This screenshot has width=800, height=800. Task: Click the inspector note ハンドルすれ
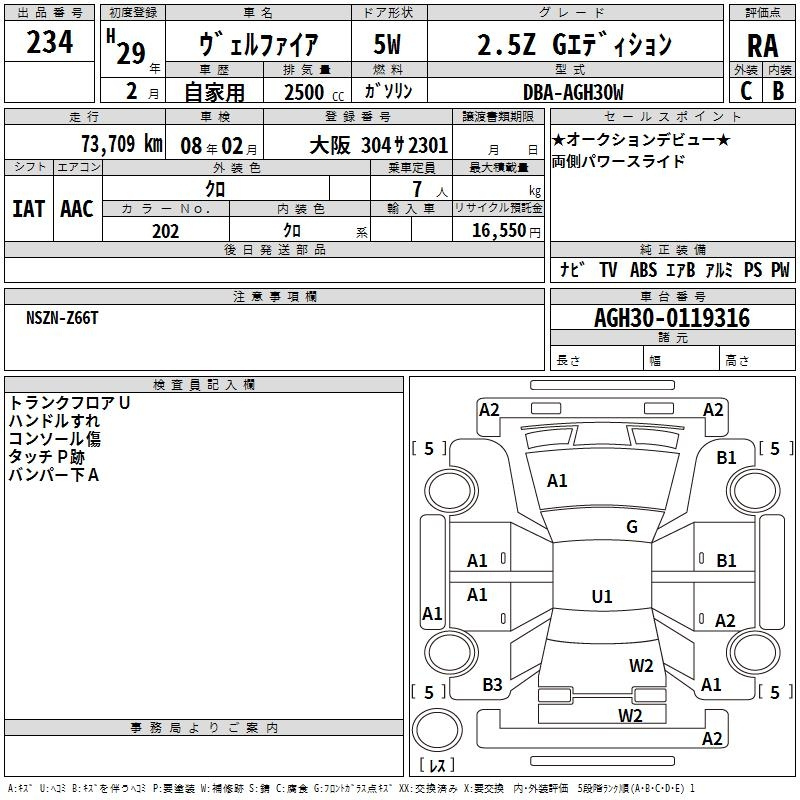54,421
